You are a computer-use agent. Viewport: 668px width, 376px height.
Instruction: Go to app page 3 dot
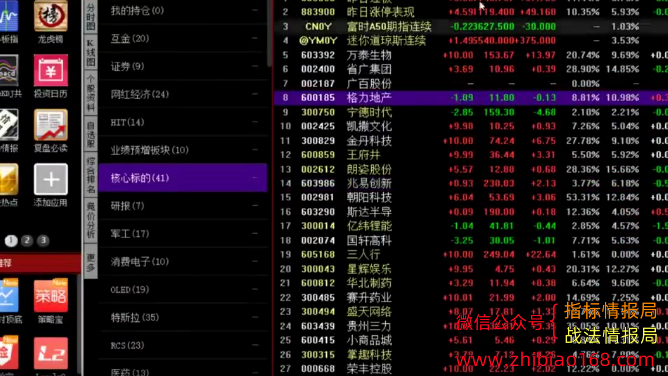click(43, 241)
